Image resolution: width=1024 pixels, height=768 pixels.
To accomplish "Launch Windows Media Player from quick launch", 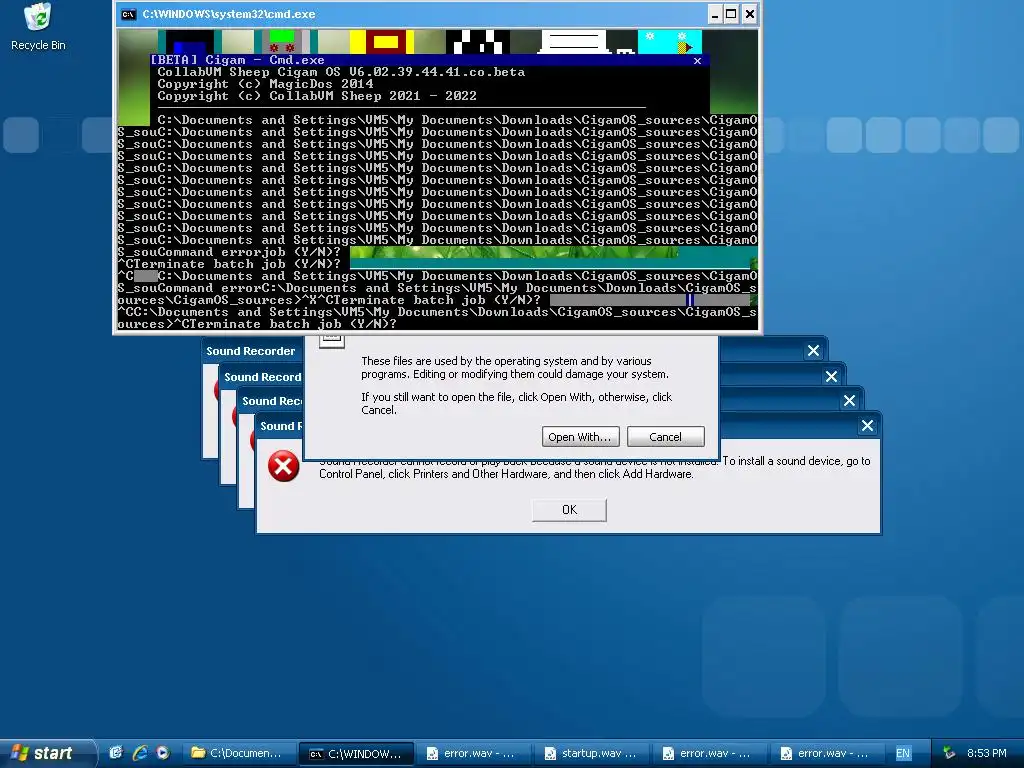I will [x=163, y=753].
